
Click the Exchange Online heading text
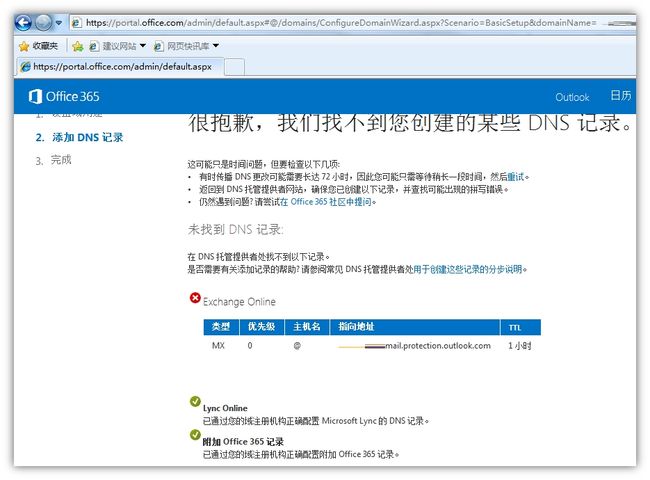tap(239, 302)
